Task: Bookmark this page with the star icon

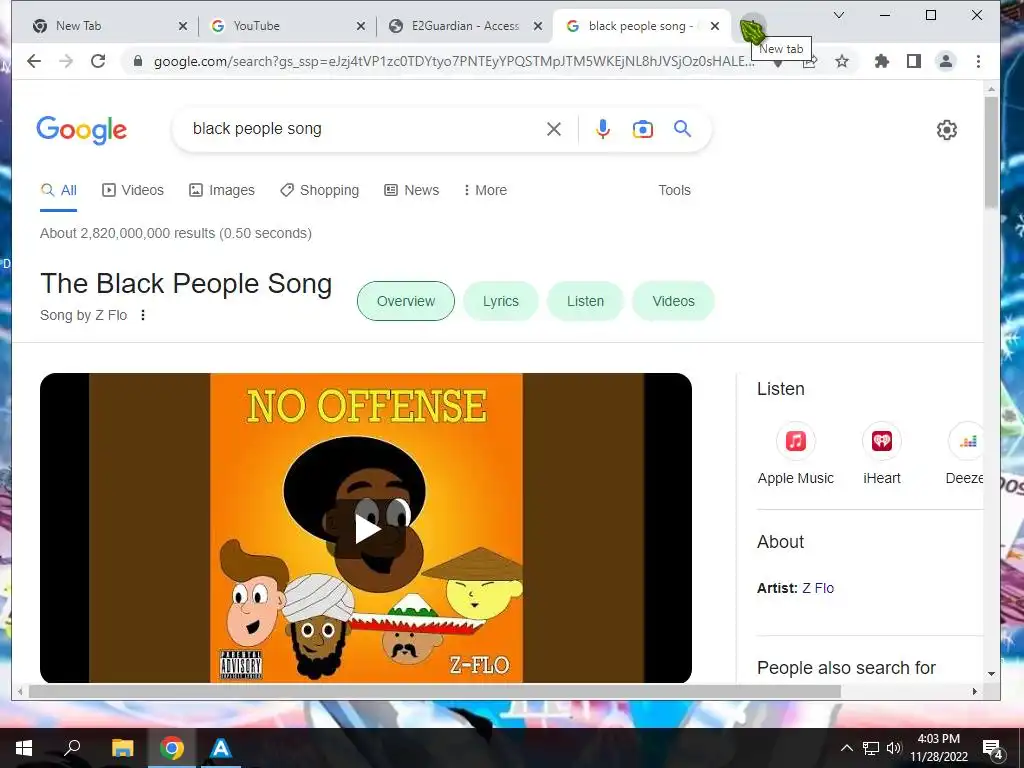Action: [842, 61]
